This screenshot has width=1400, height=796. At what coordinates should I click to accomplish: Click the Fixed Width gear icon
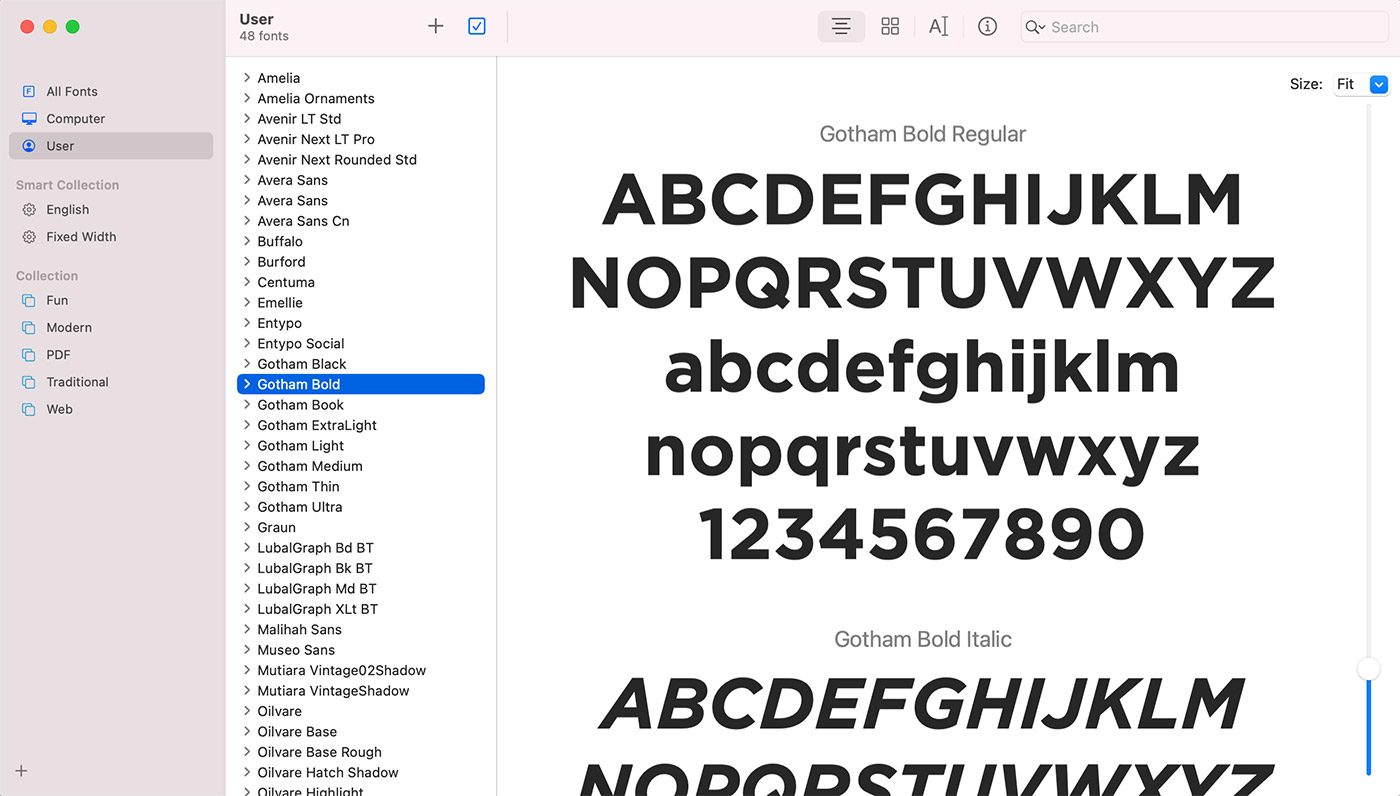point(29,237)
